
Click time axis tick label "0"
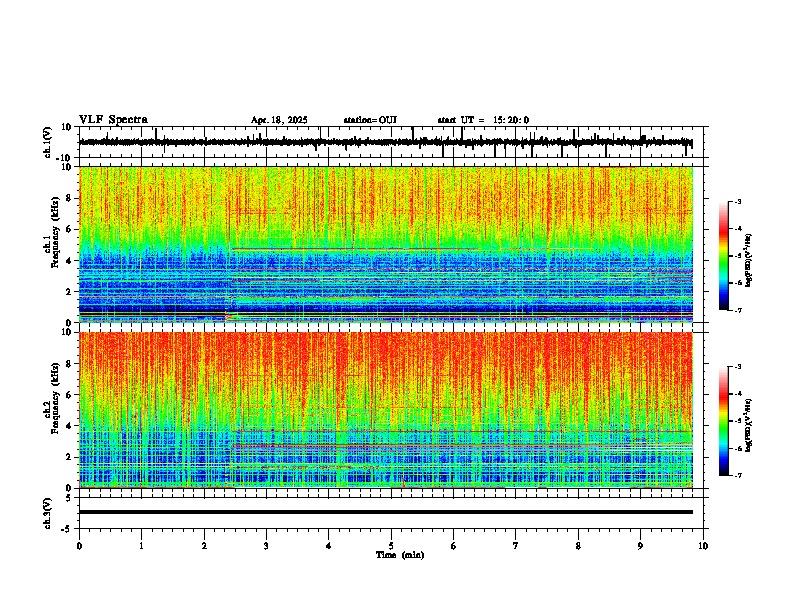pos(79,546)
